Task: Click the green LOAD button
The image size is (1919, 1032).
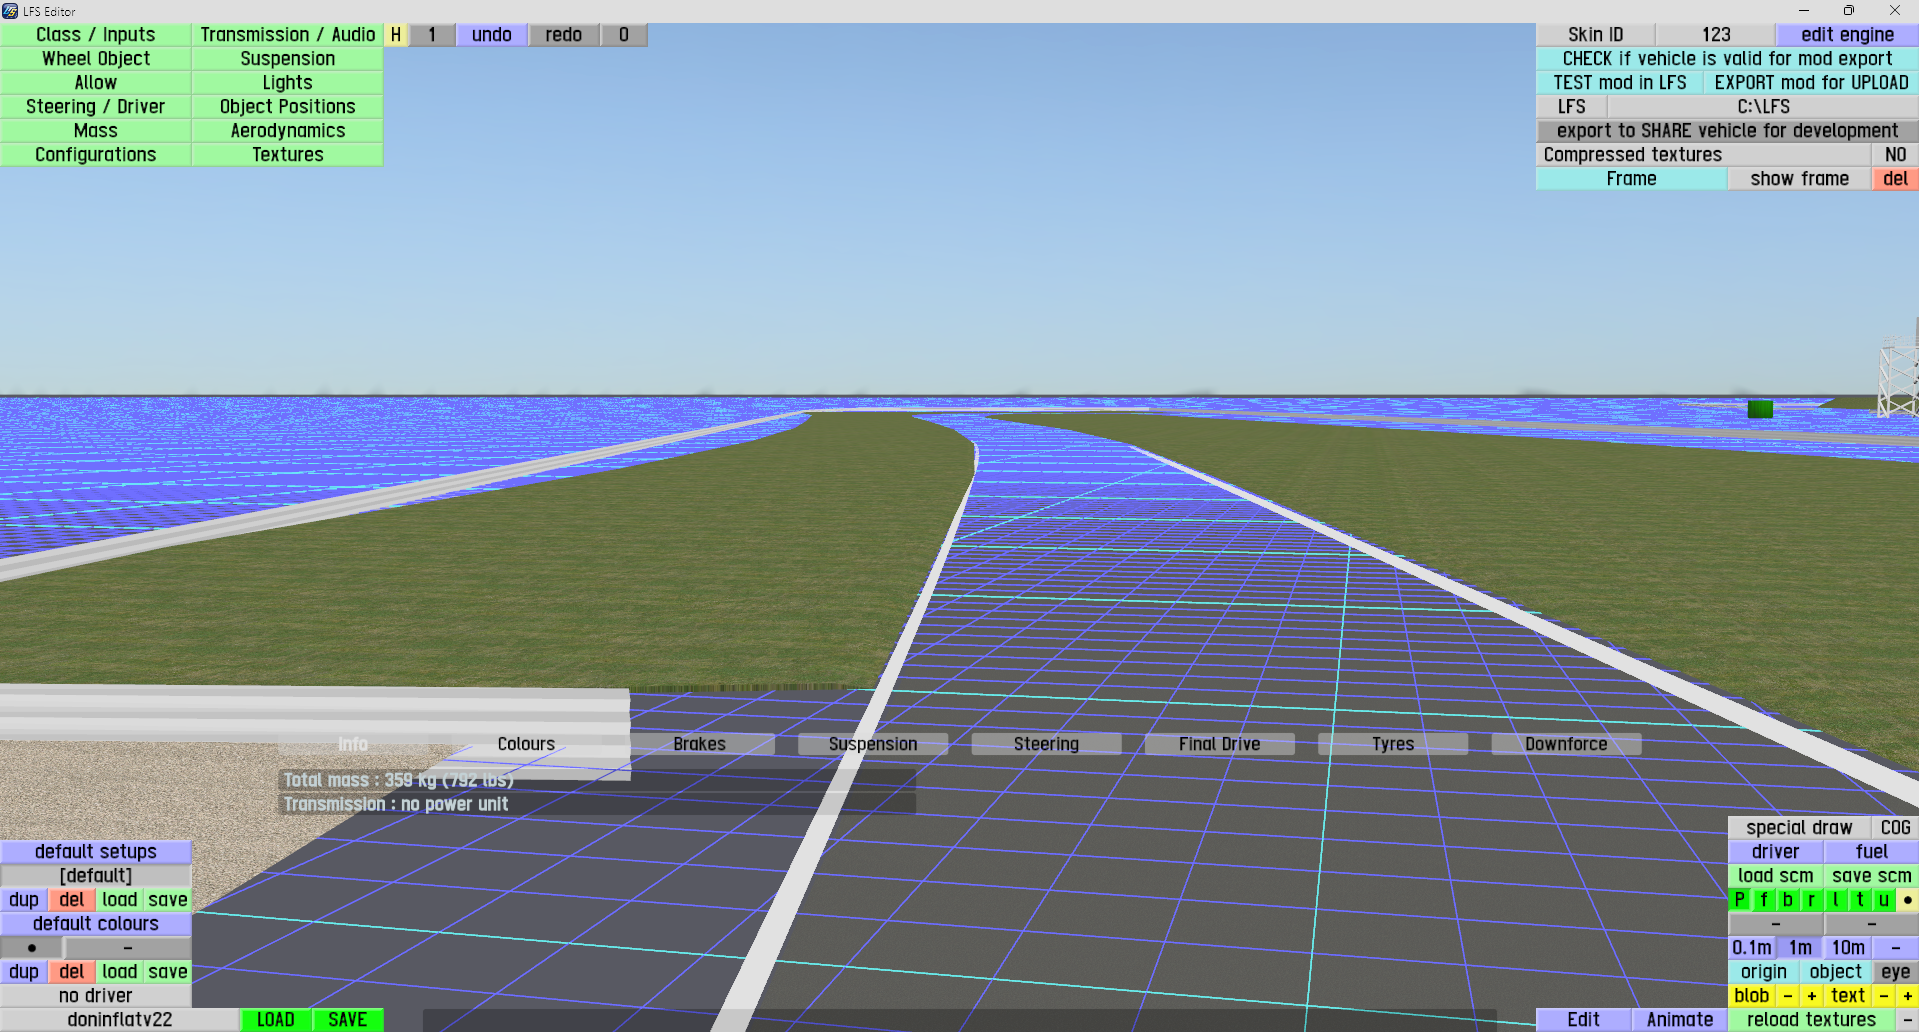Action: [x=276, y=1020]
